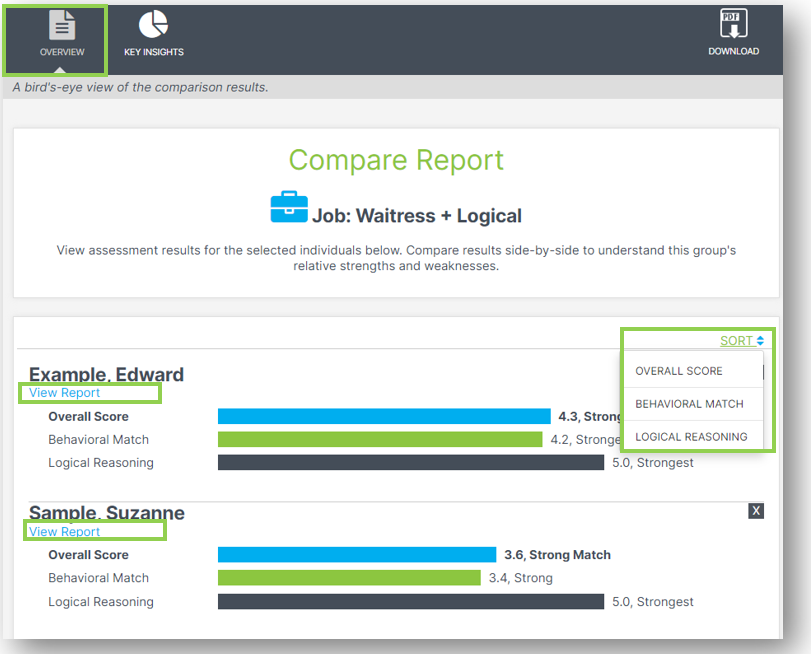
Task: Click the sort arrows icon beside SORT
Action: click(760, 340)
